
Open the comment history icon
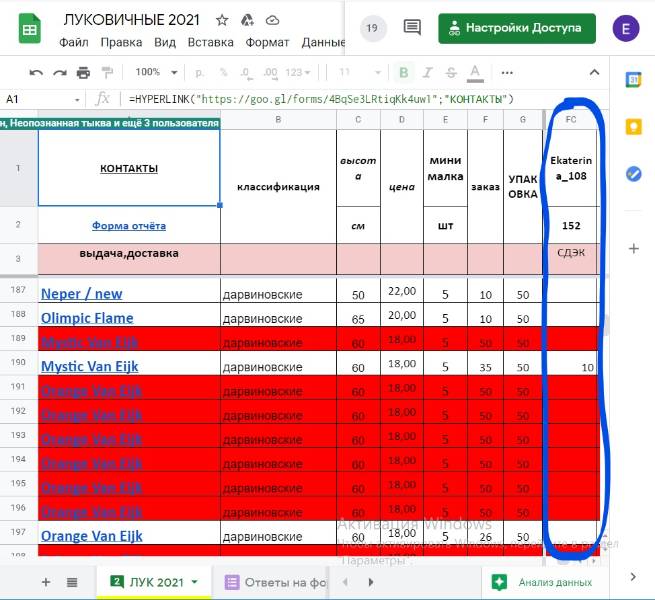pos(372,28)
